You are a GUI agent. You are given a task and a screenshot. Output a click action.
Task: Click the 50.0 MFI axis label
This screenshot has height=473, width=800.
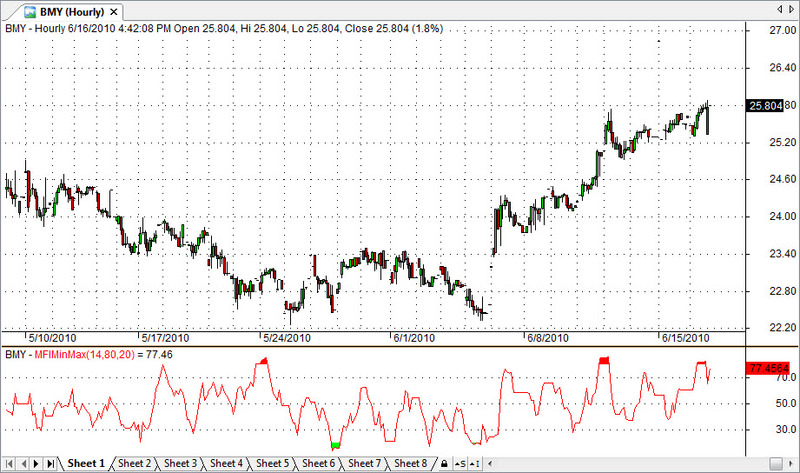pyautogui.click(x=786, y=404)
